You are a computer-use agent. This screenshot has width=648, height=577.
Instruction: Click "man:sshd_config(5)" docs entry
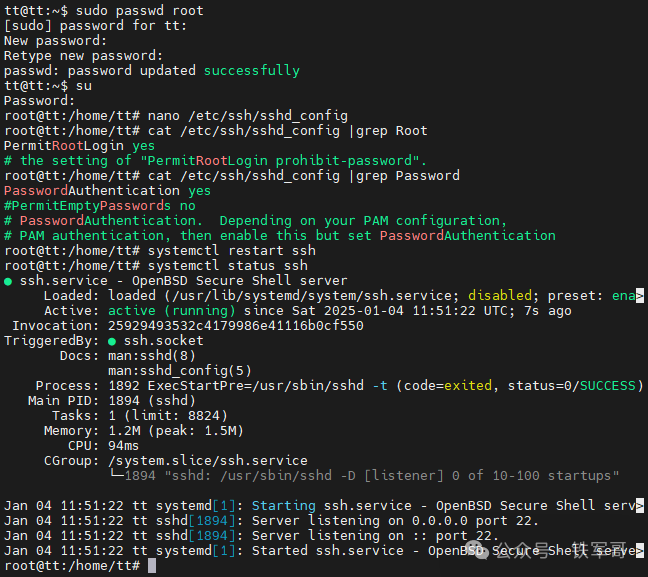tap(180, 370)
